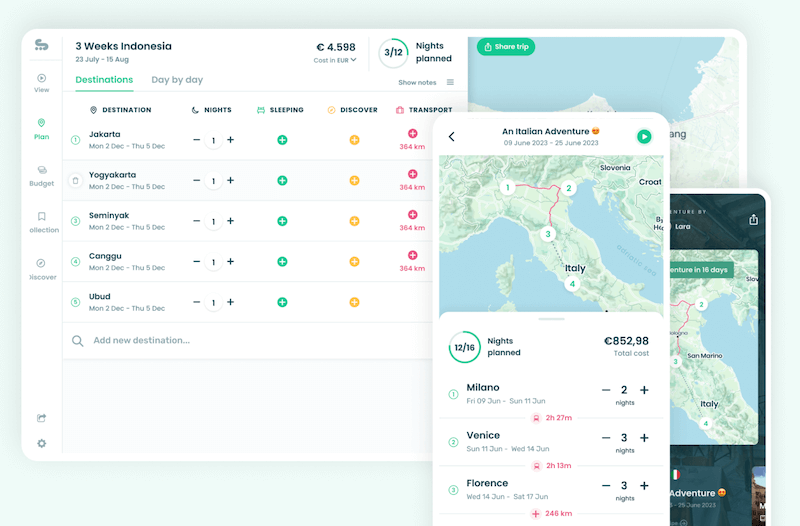The width and height of the screenshot is (800, 526).
Task: Add discover activity for Yogyakarta
Action: (x=354, y=181)
